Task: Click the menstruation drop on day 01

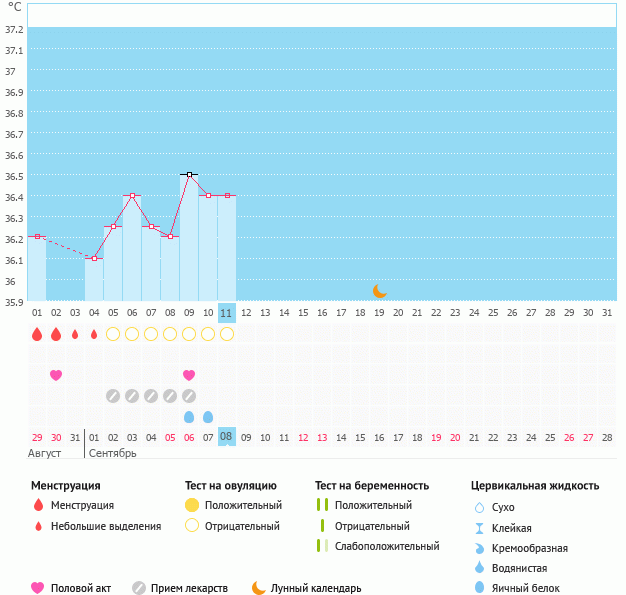Action: tap(37, 334)
